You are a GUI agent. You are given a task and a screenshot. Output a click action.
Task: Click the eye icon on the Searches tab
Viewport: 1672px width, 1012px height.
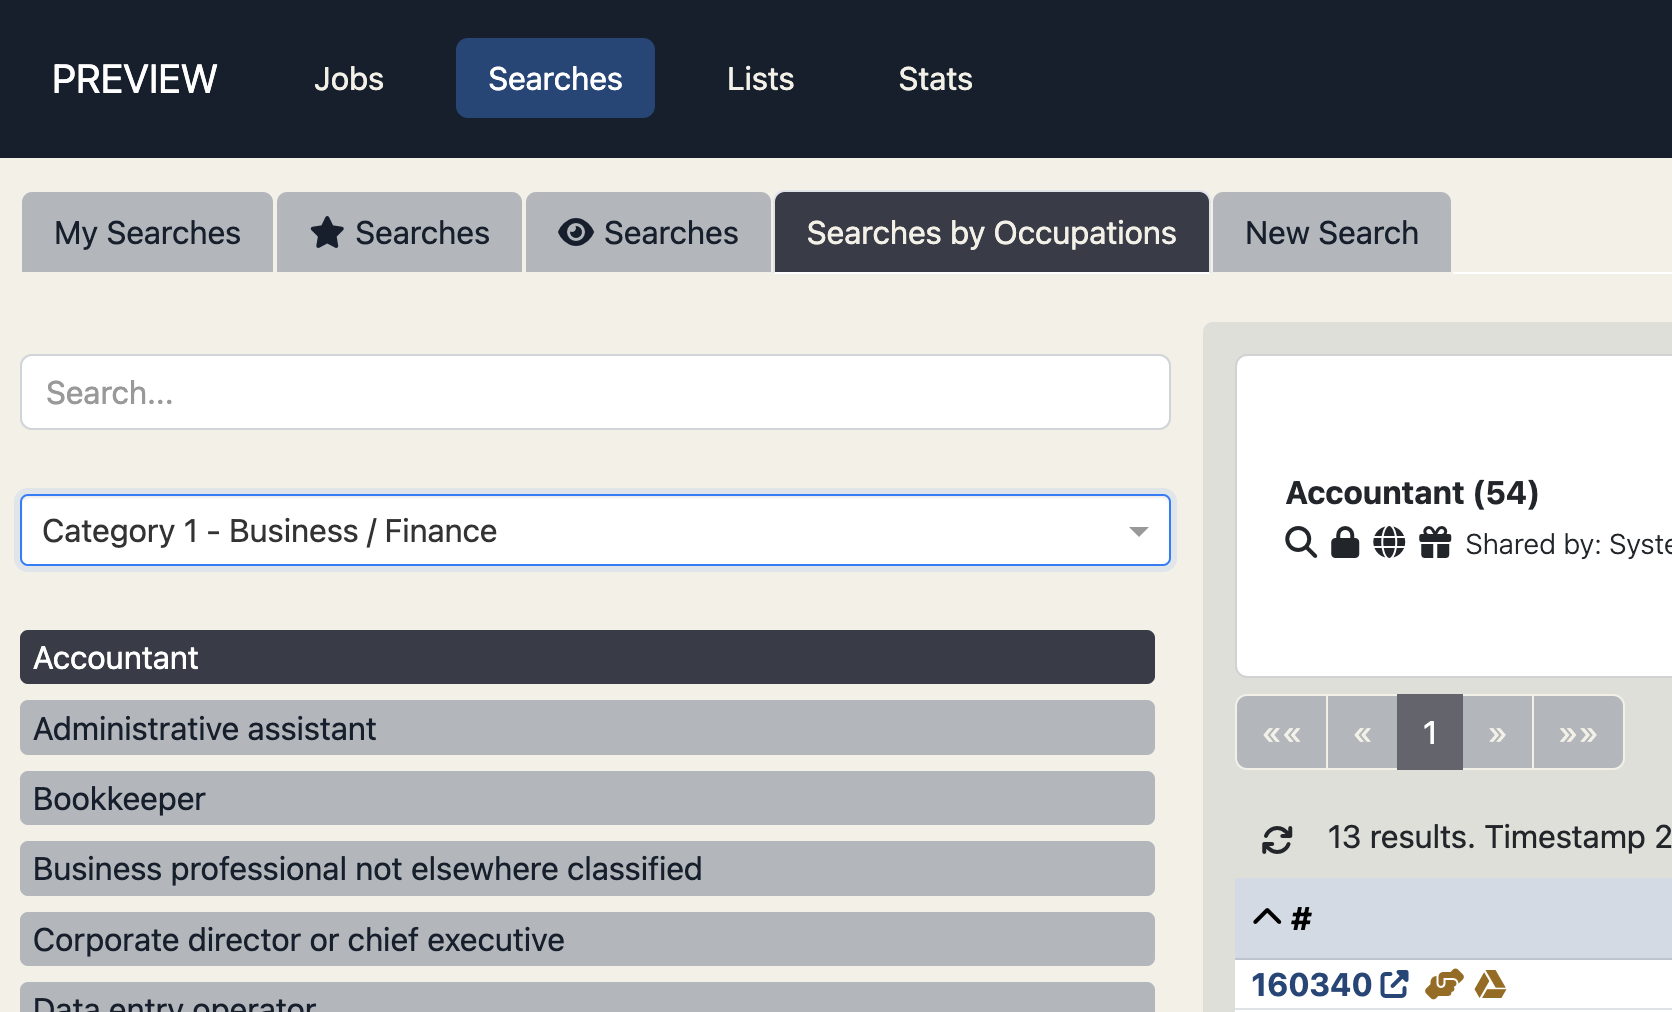click(x=574, y=232)
